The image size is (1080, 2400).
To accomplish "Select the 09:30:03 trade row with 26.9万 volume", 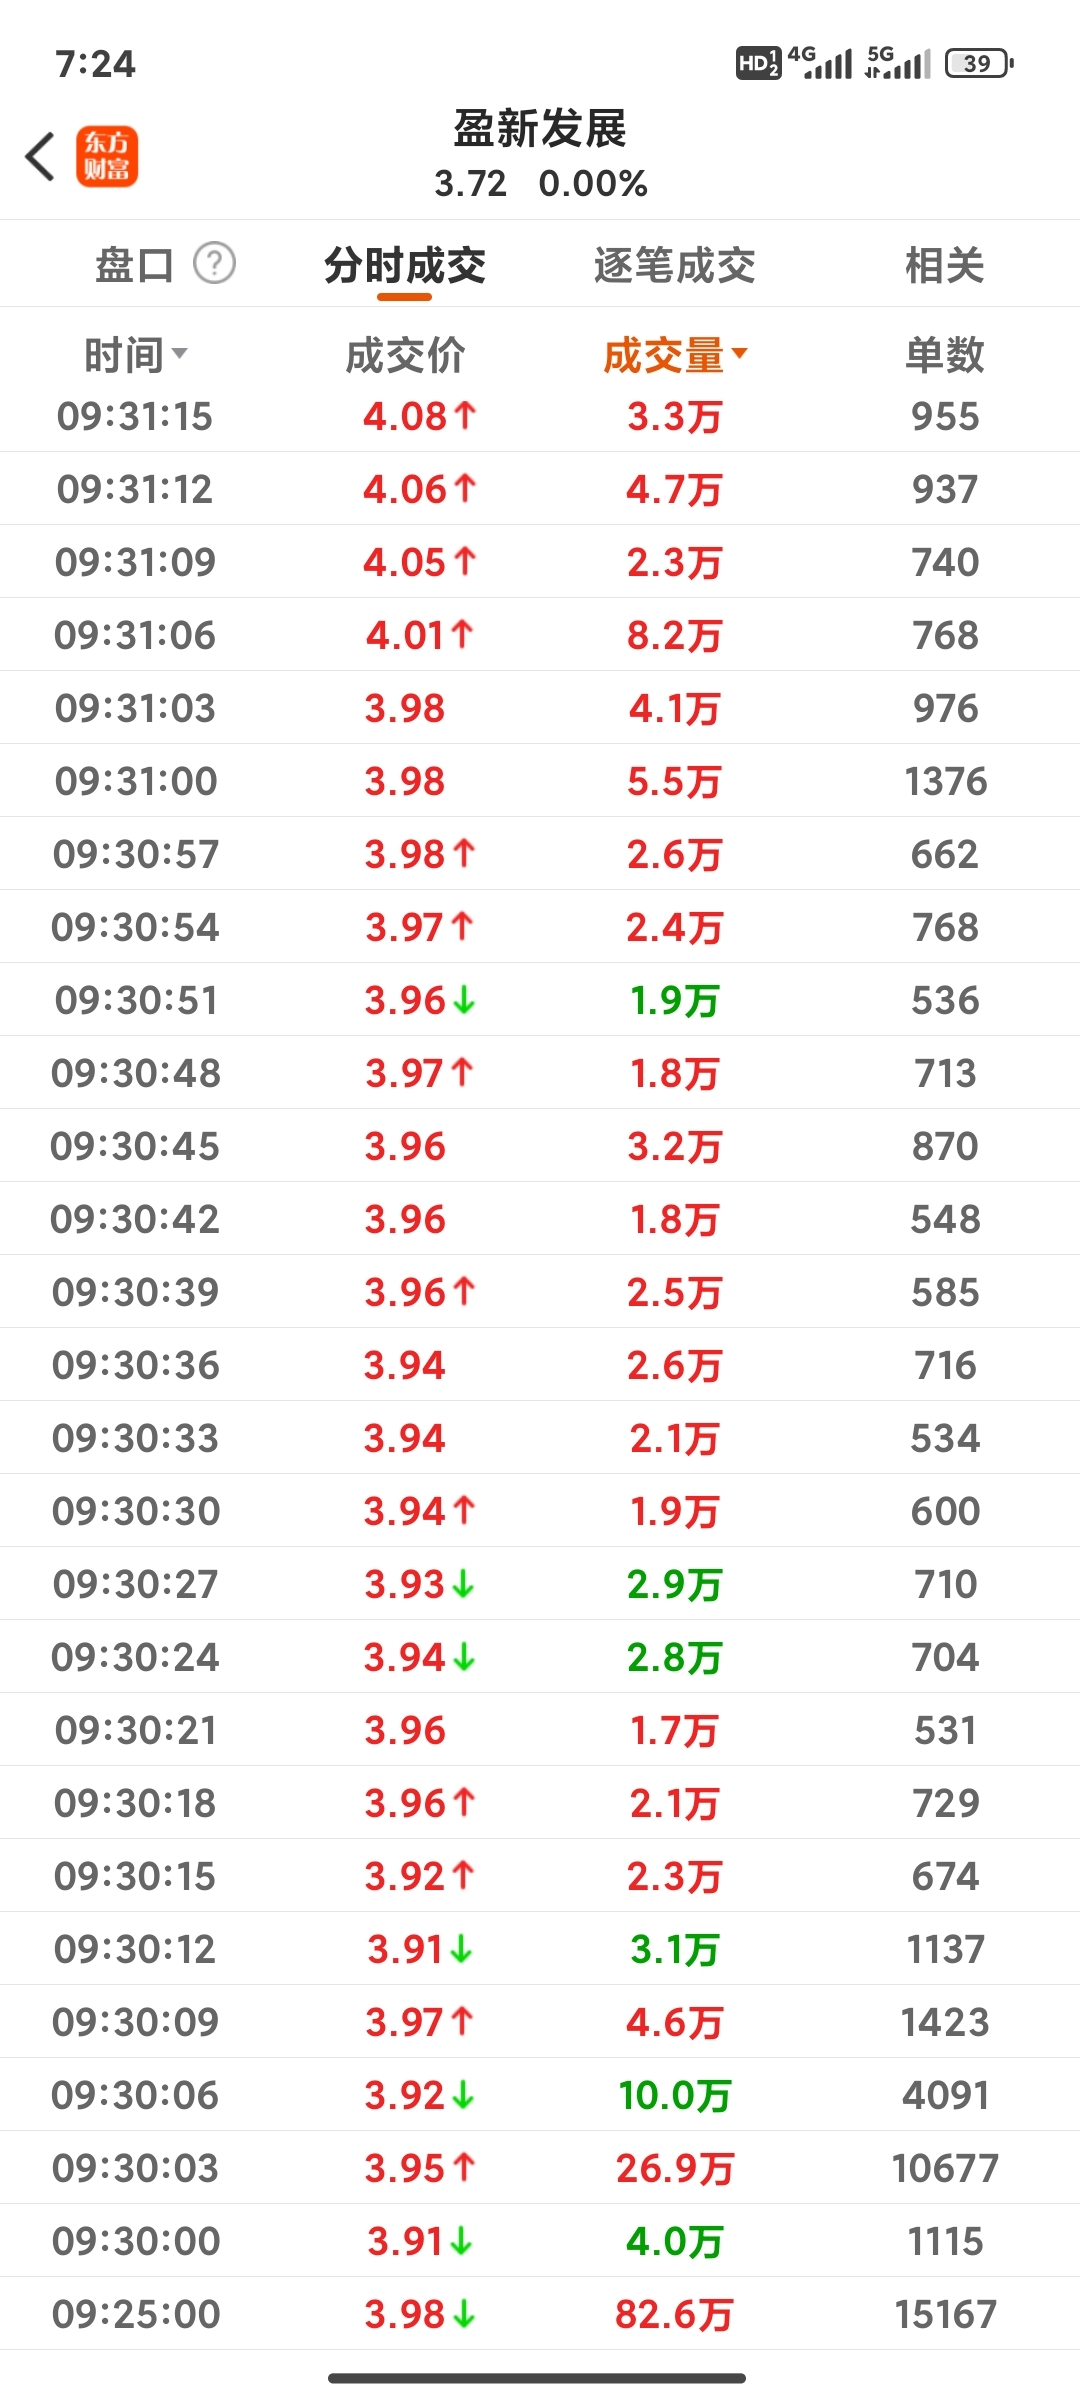I will (540, 2168).
